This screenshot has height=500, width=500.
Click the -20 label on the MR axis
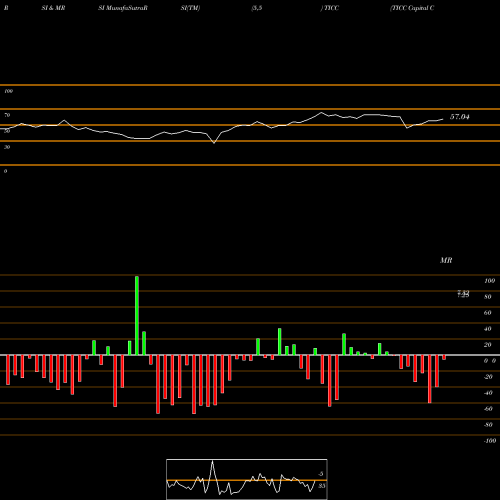488,377
